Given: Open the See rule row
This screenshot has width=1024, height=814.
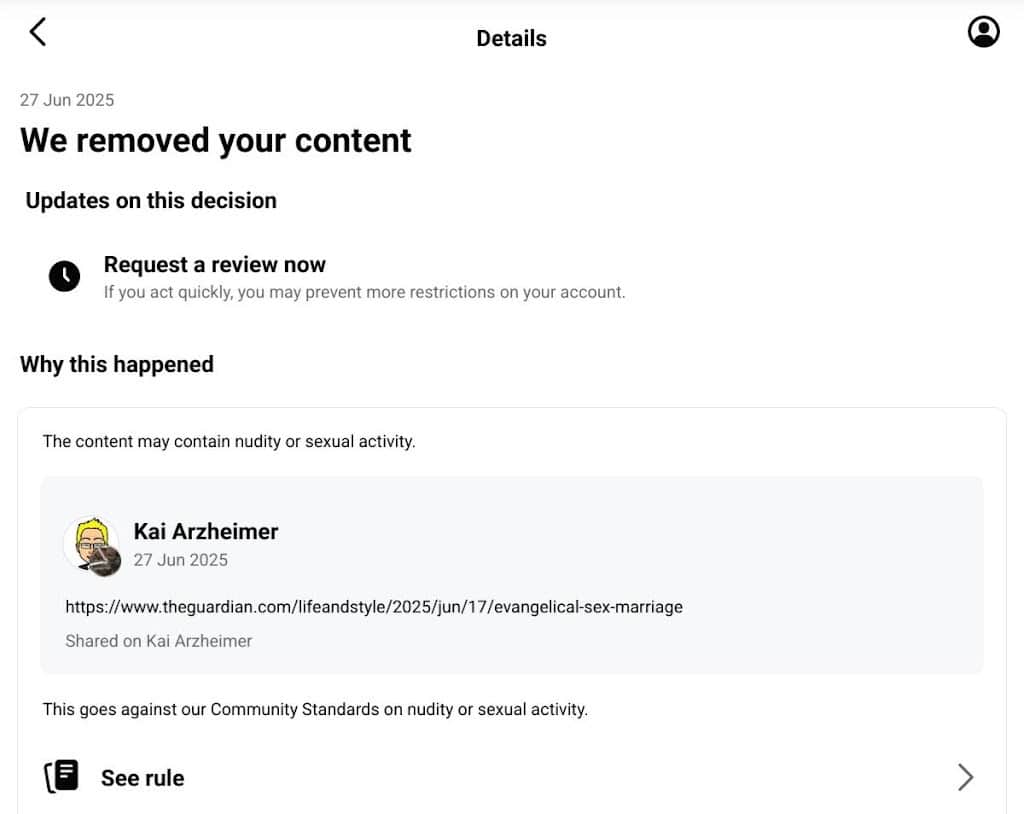Looking at the screenshot, I should pos(512,777).
